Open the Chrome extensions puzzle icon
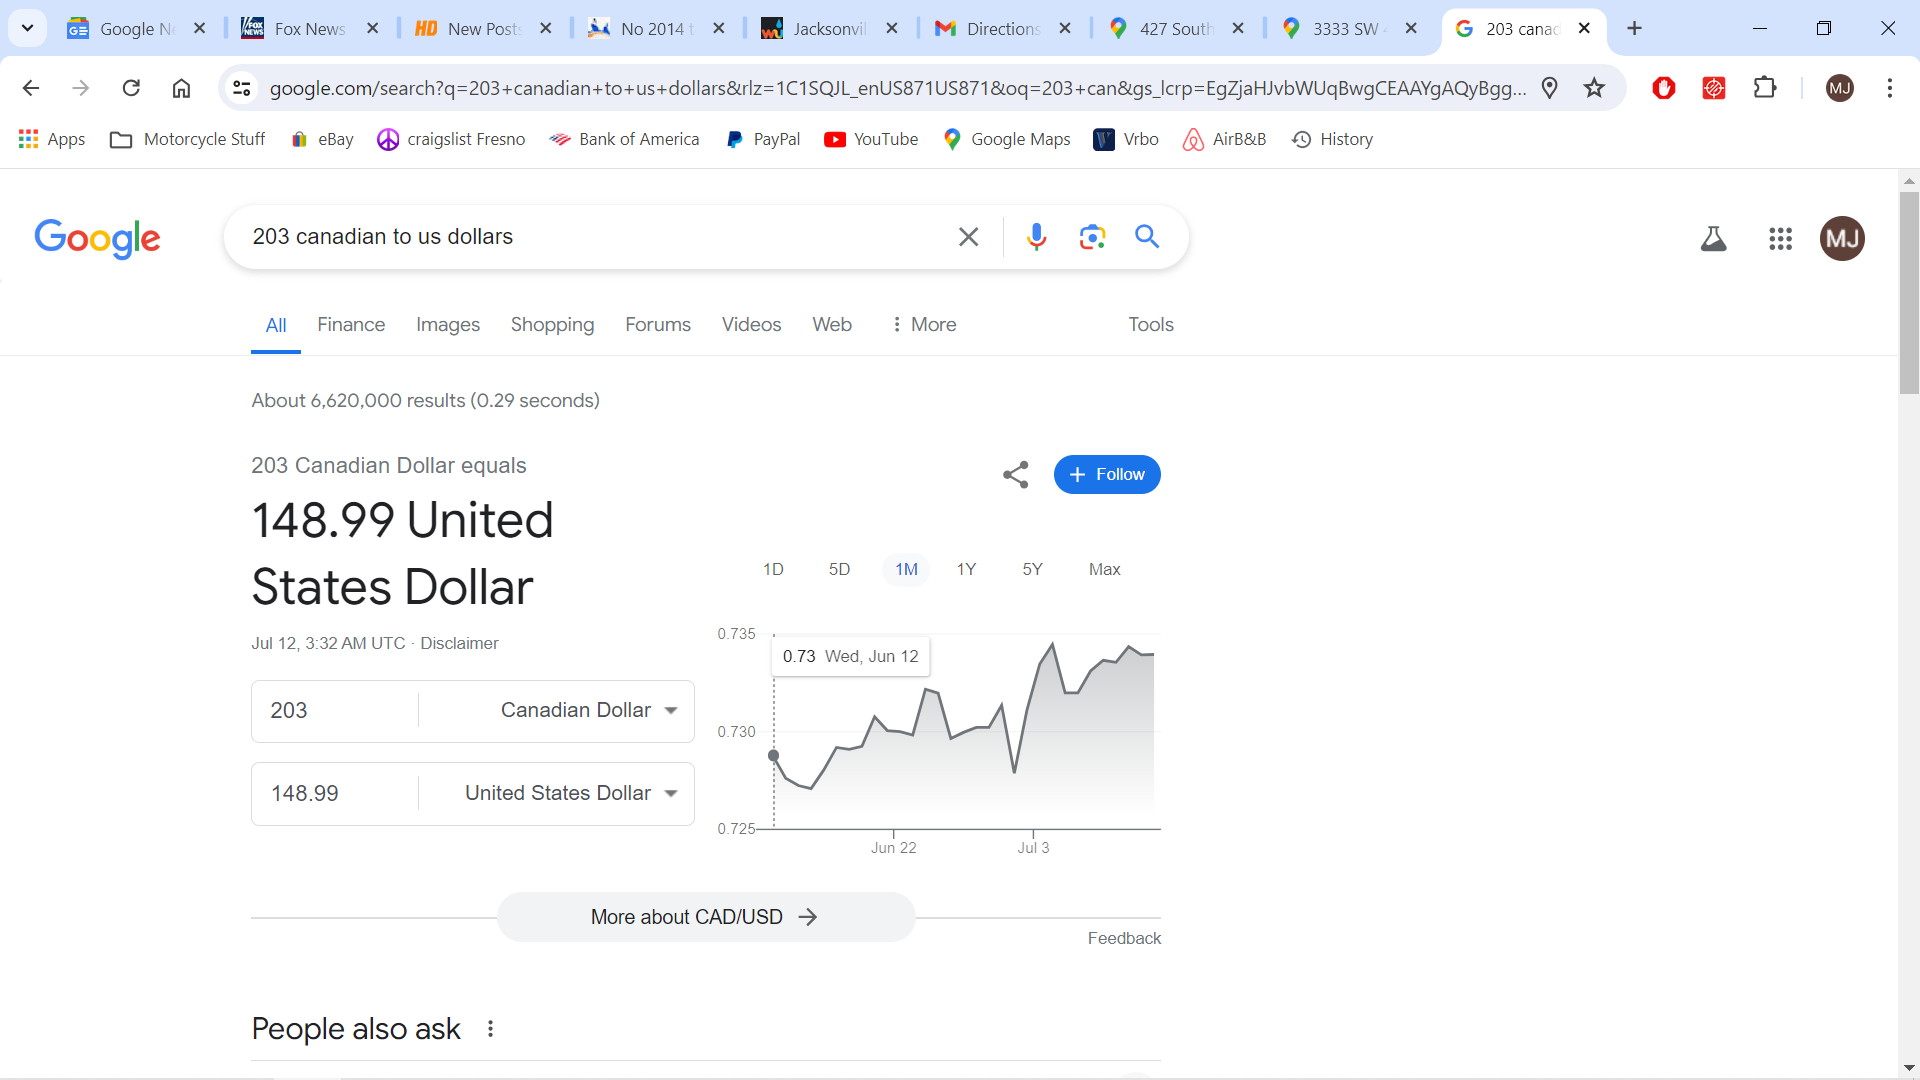This screenshot has height=1080, width=1920. coord(1765,88)
